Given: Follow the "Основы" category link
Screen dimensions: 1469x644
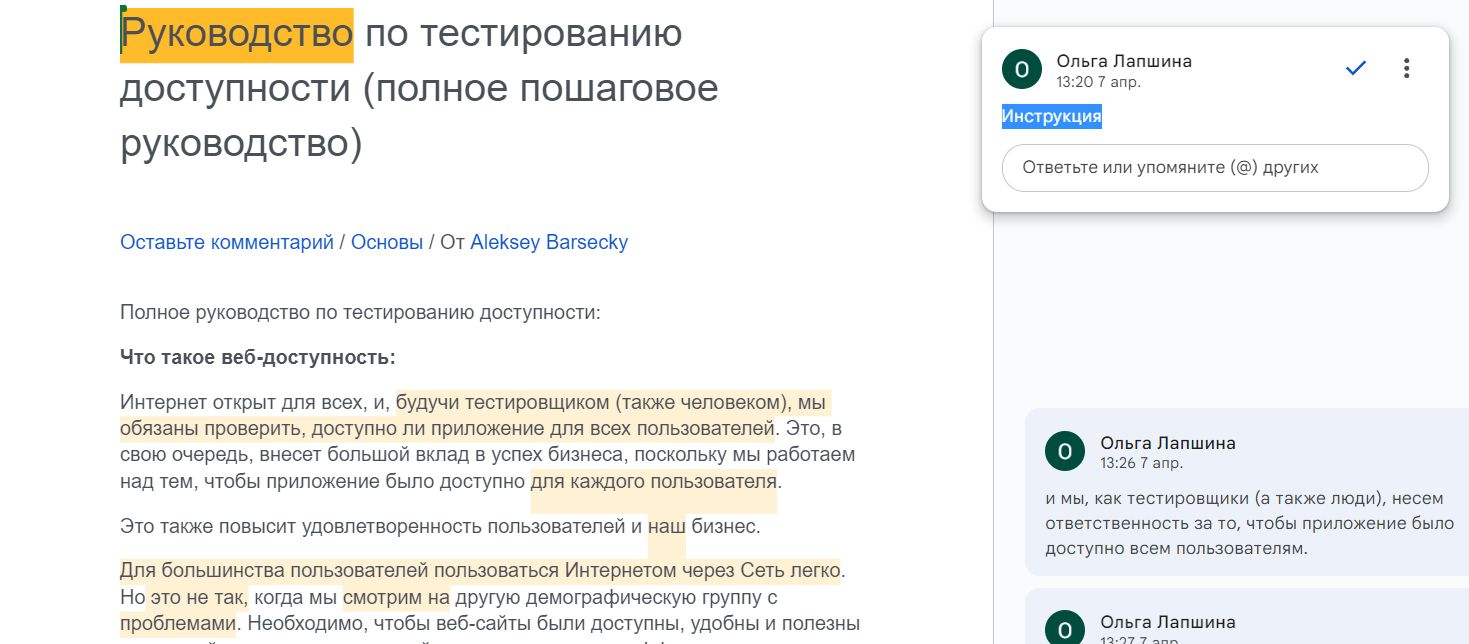Looking at the screenshot, I should [x=387, y=242].
